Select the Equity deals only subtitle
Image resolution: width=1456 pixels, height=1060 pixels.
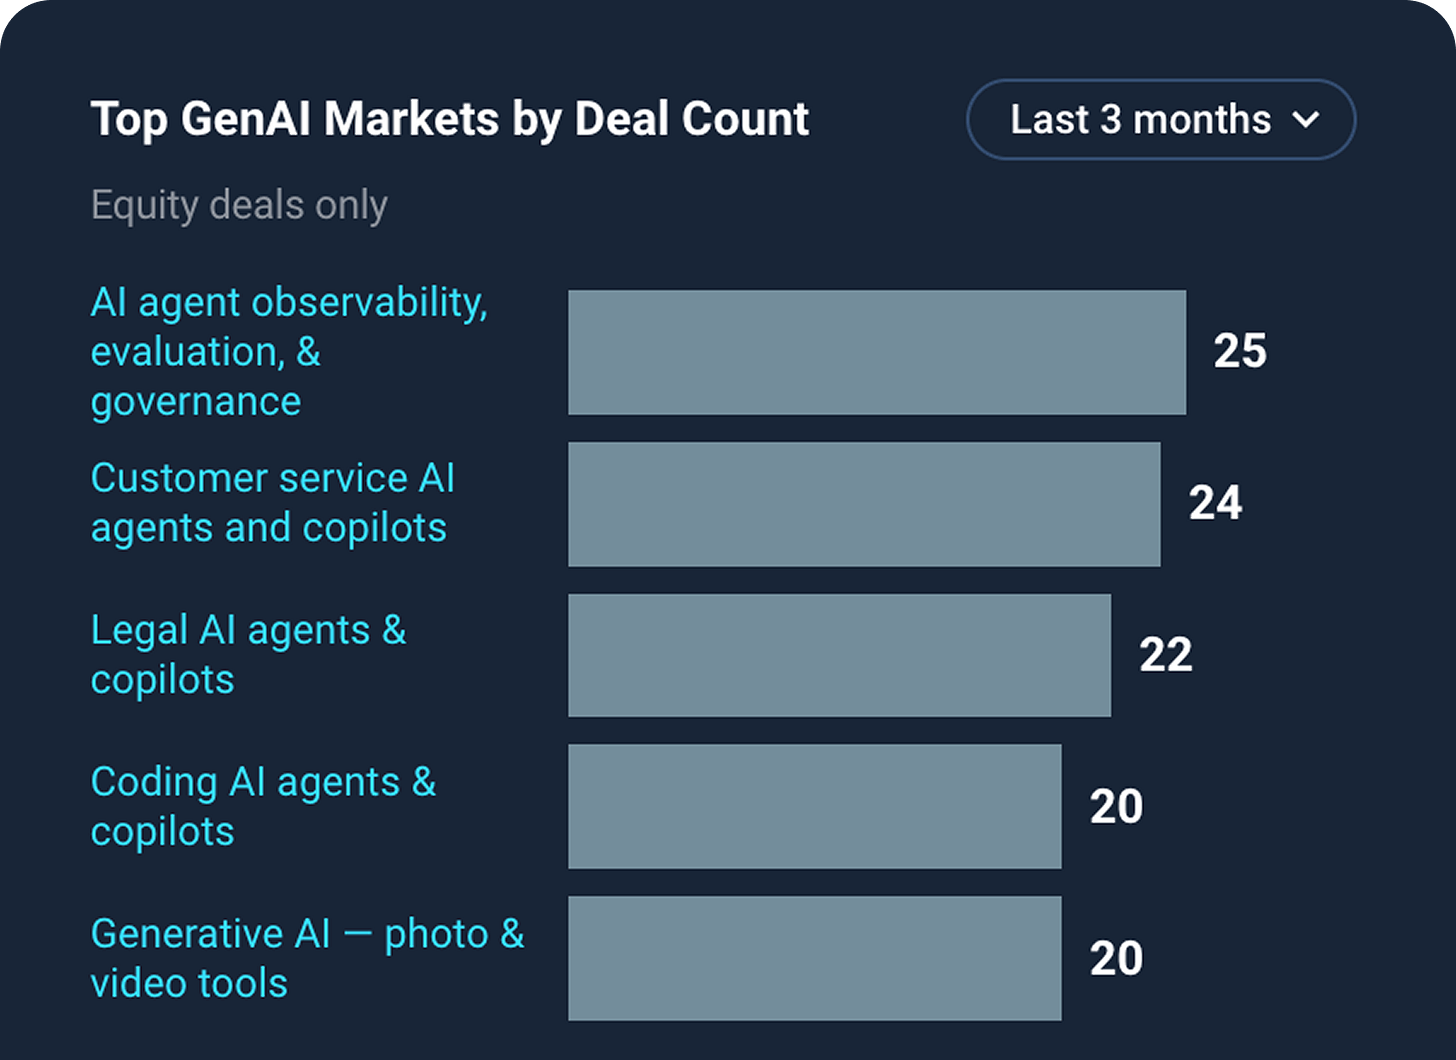point(239,205)
